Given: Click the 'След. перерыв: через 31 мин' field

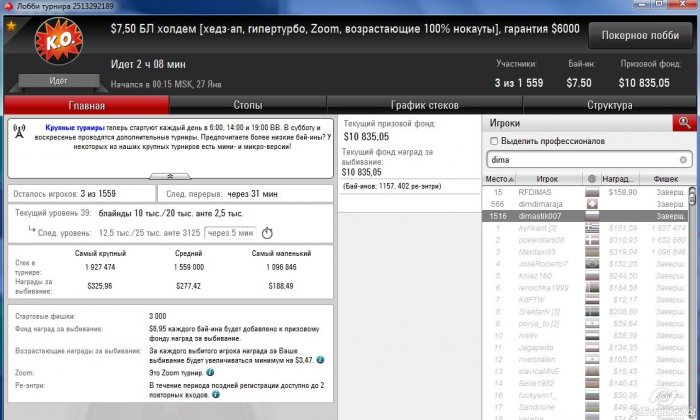Looking at the screenshot, I should [245, 194].
